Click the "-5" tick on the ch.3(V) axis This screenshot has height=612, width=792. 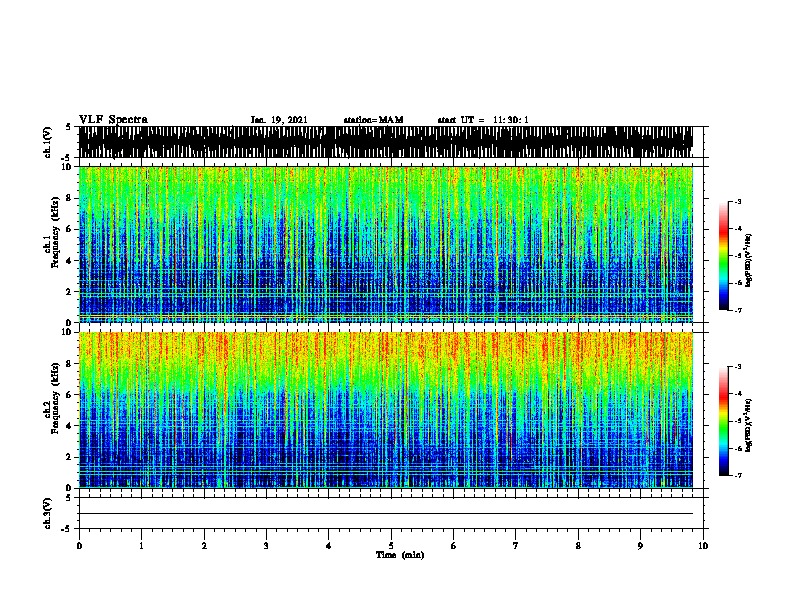tap(66, 529)
